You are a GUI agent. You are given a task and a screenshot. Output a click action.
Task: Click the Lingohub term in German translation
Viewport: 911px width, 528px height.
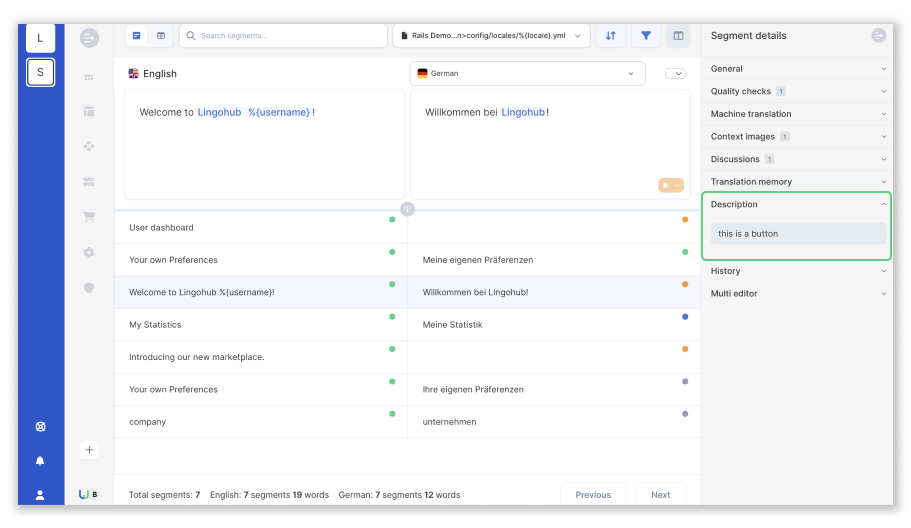pyautogui.click(x=523, y=112)
